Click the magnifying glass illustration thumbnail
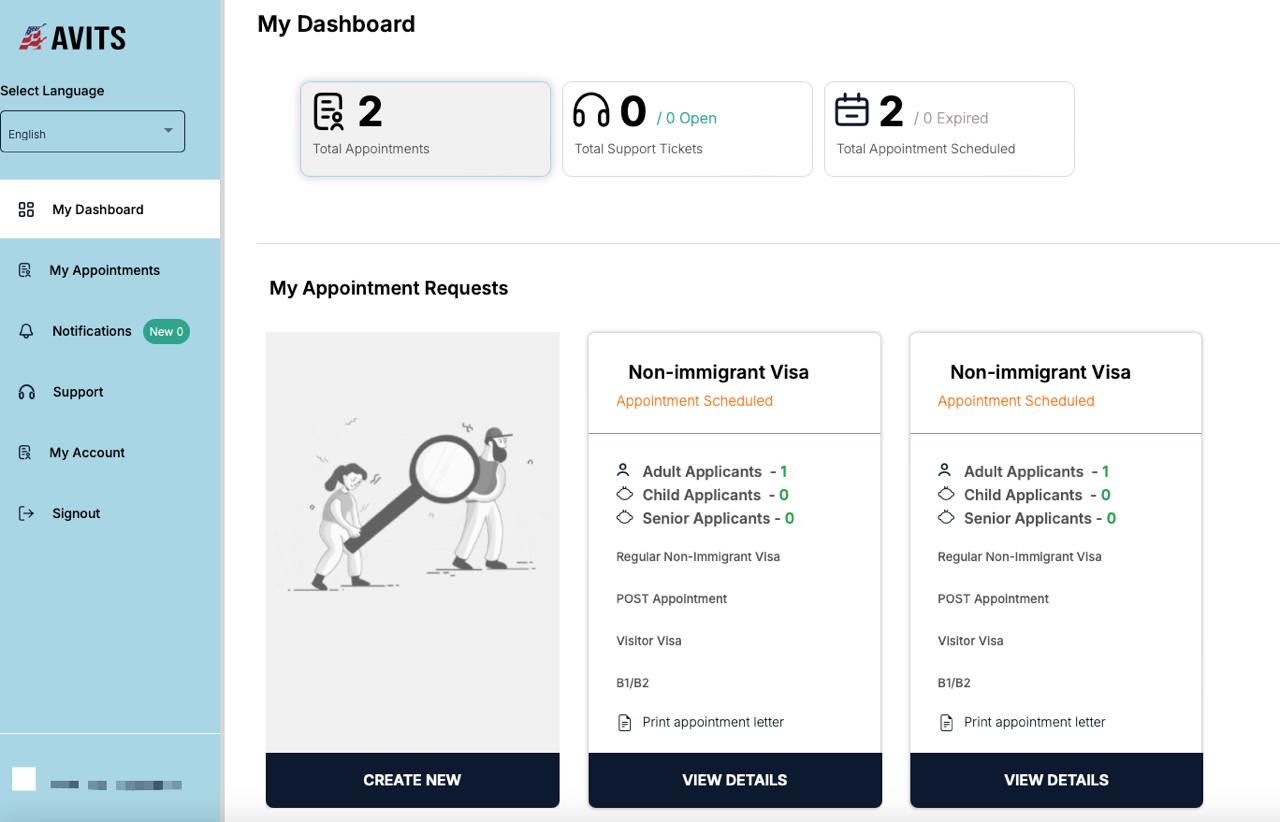1280x822 pixels. point(412,500)
